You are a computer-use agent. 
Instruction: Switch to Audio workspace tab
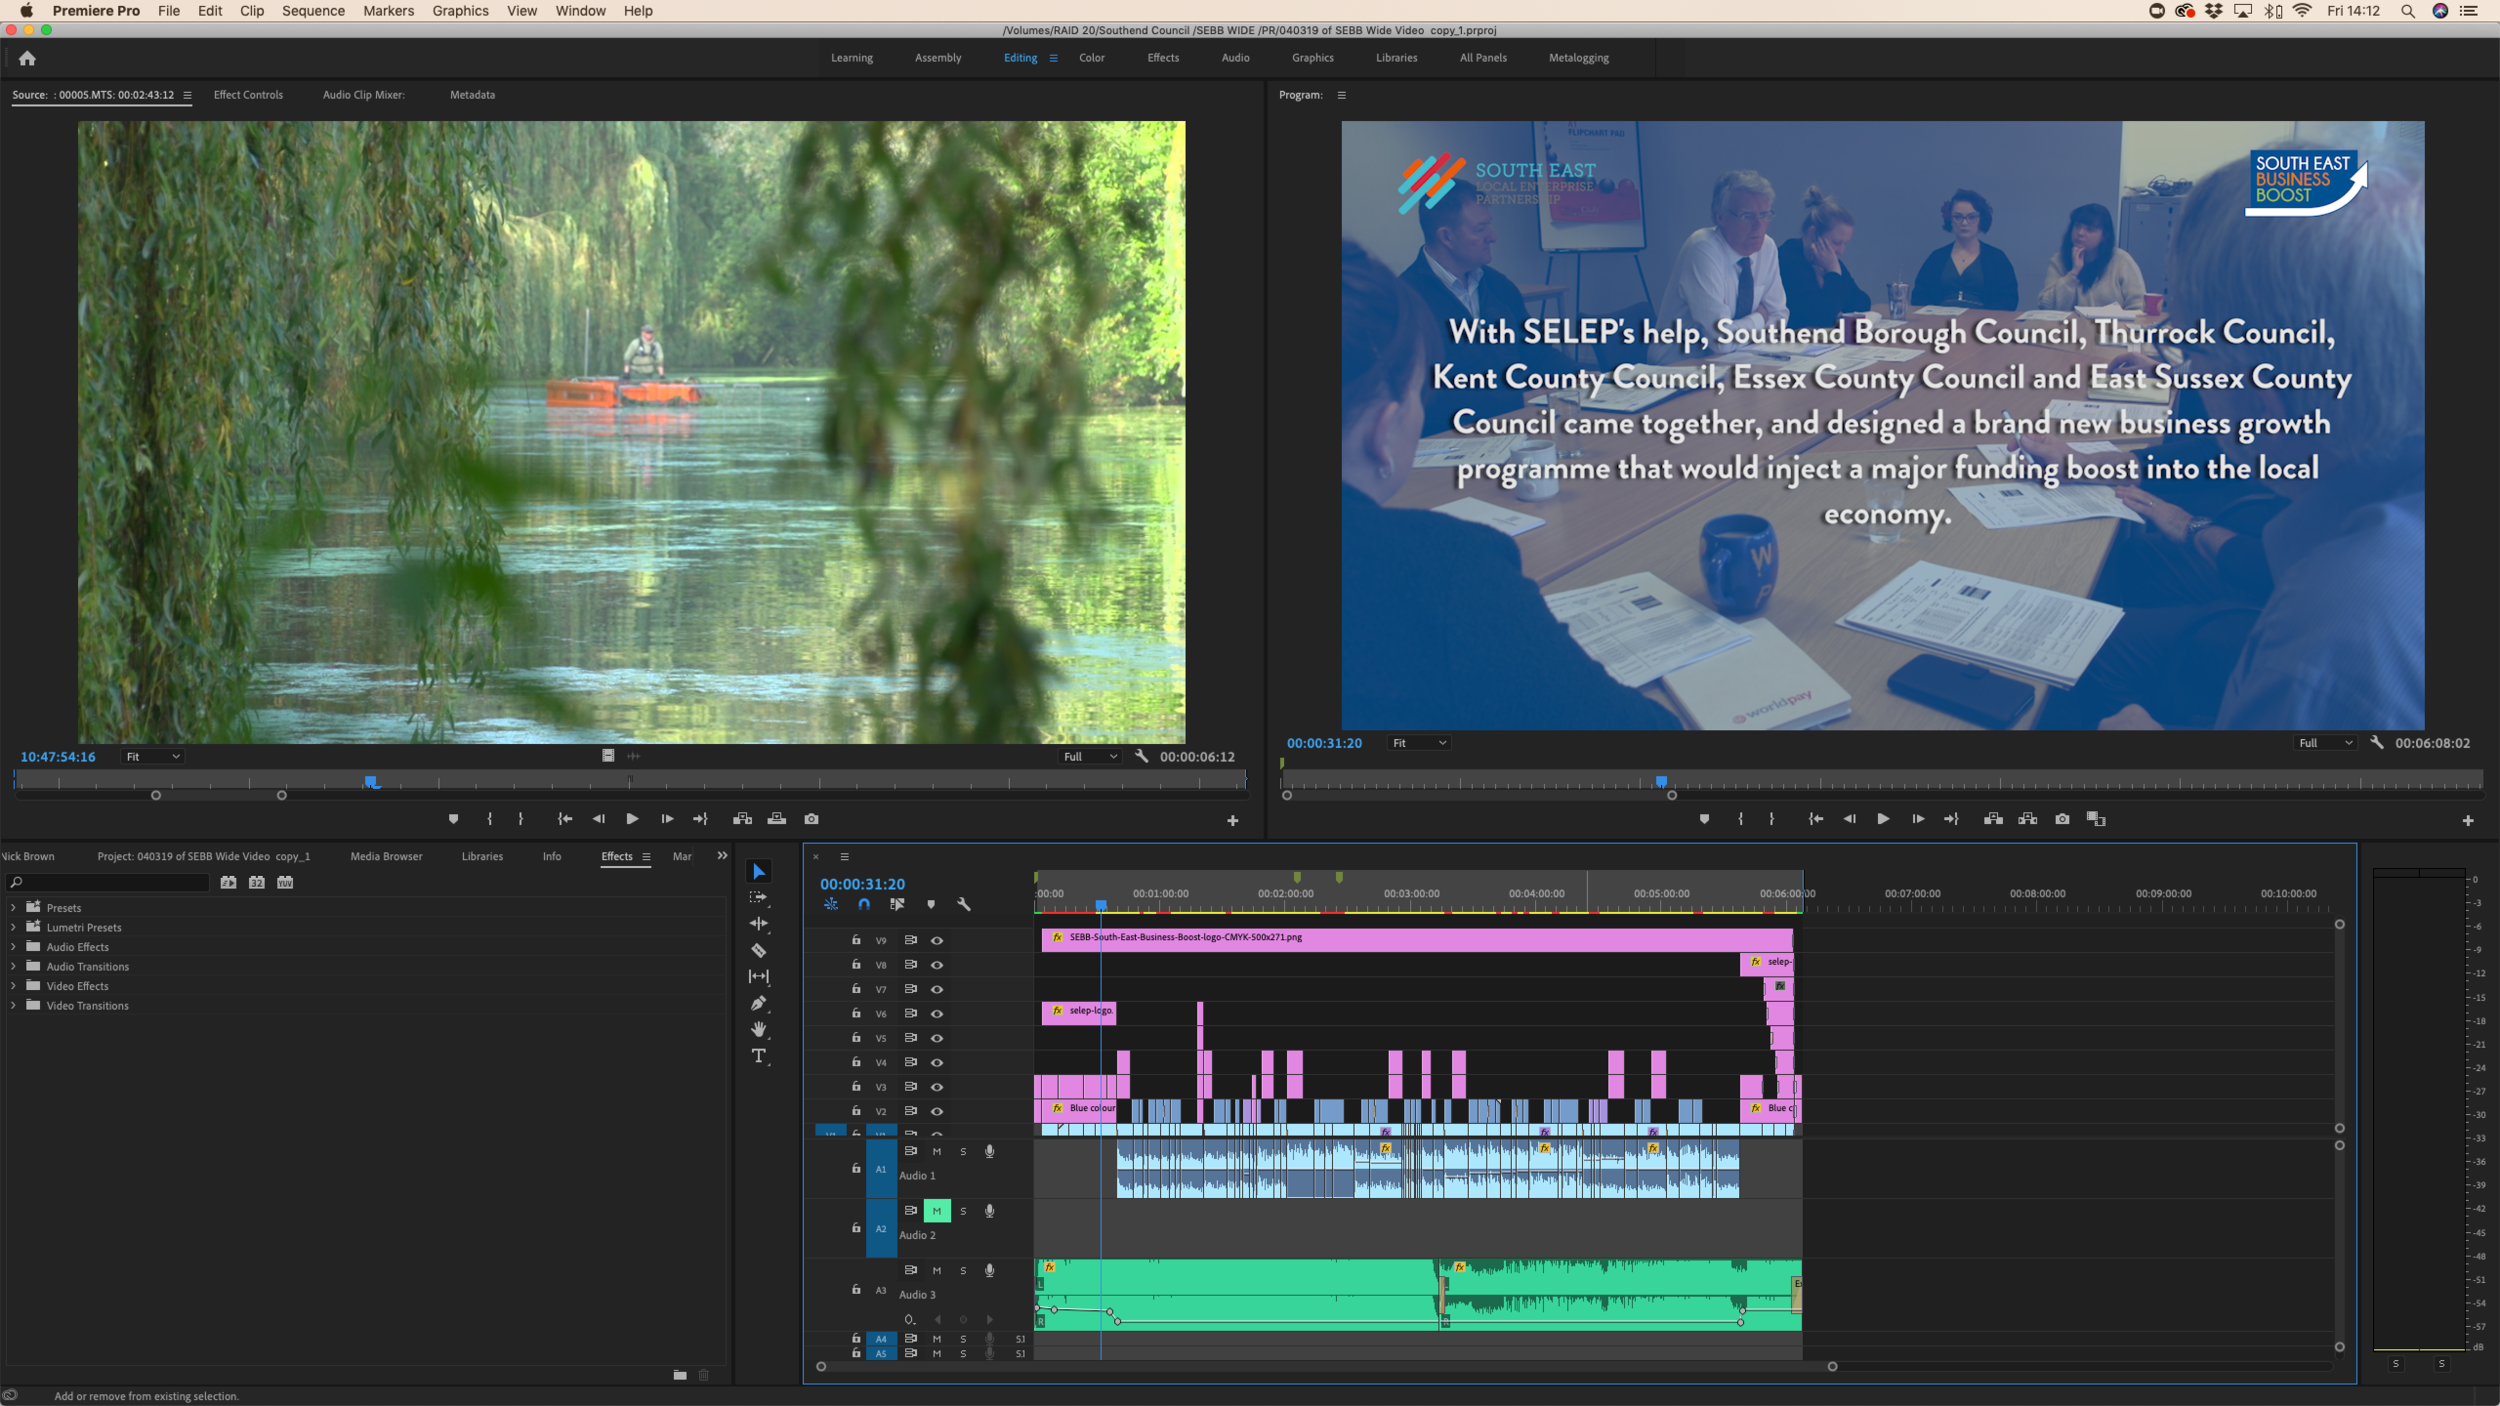[1235, 58]
